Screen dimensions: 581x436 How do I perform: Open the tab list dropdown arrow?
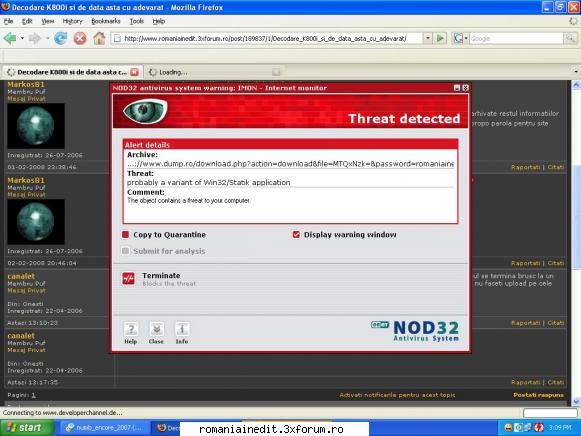(x=576, y=71)
